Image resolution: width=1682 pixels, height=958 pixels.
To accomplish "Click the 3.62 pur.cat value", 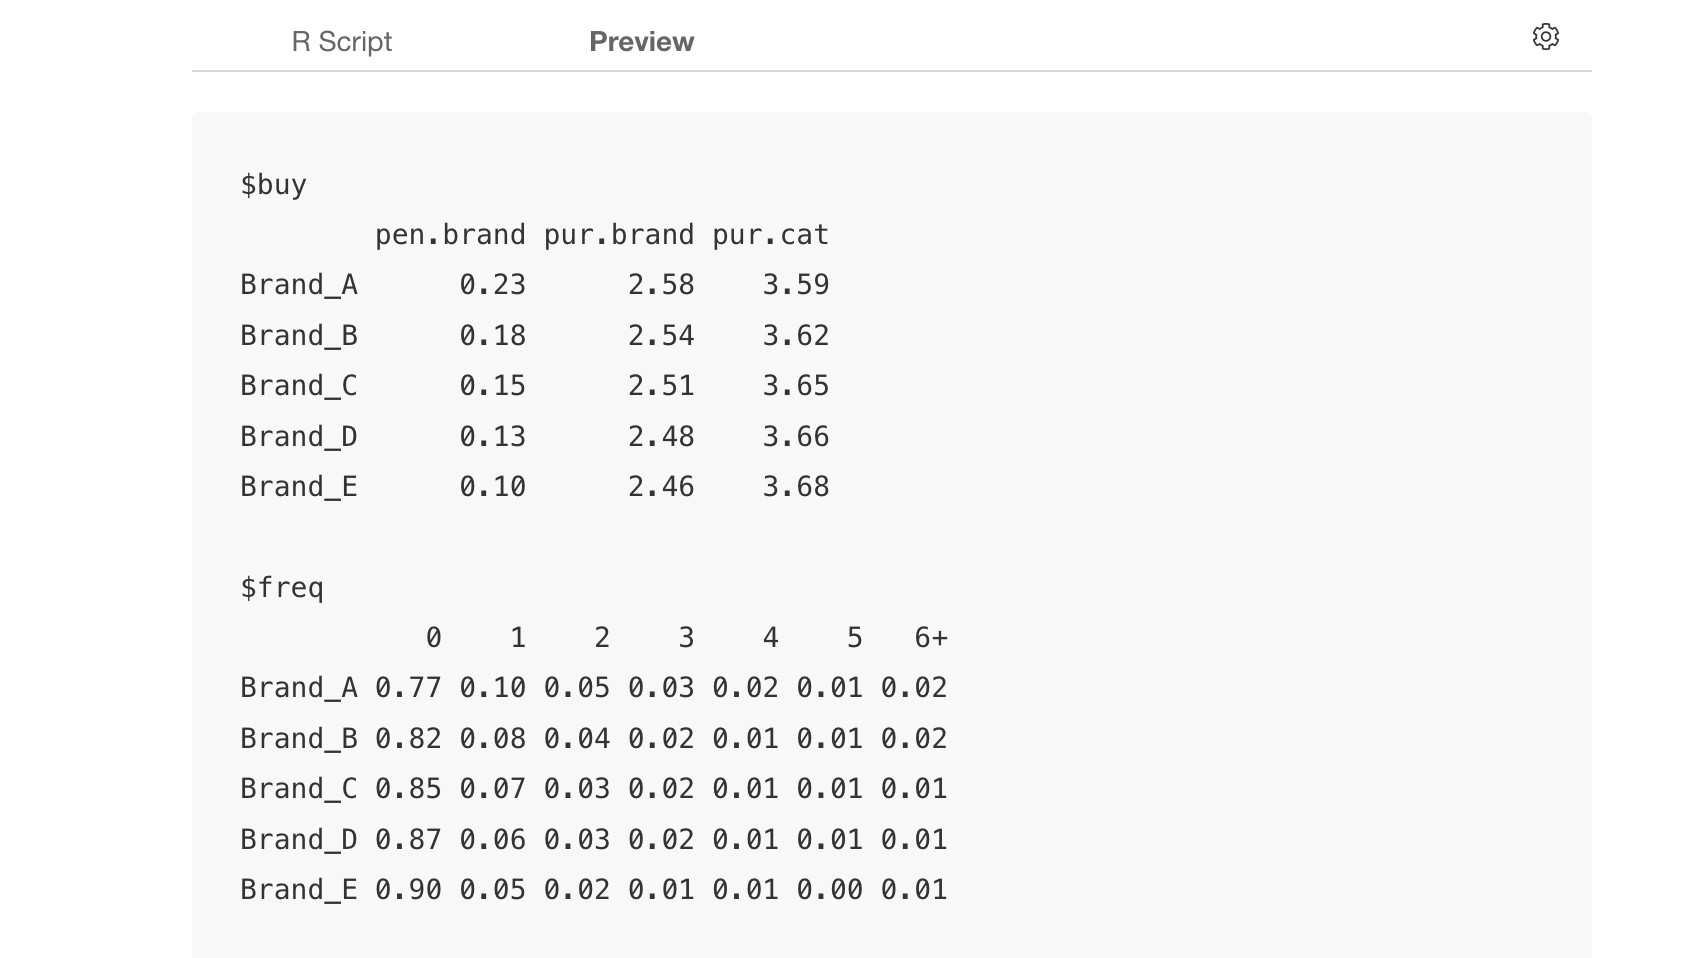I will tap(796, 336).
